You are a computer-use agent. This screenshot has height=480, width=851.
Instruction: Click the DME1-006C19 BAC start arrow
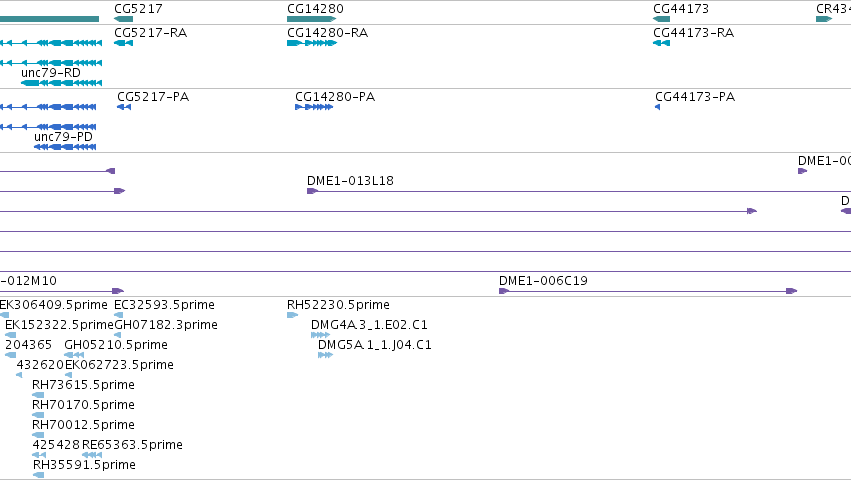click(504, 291)
